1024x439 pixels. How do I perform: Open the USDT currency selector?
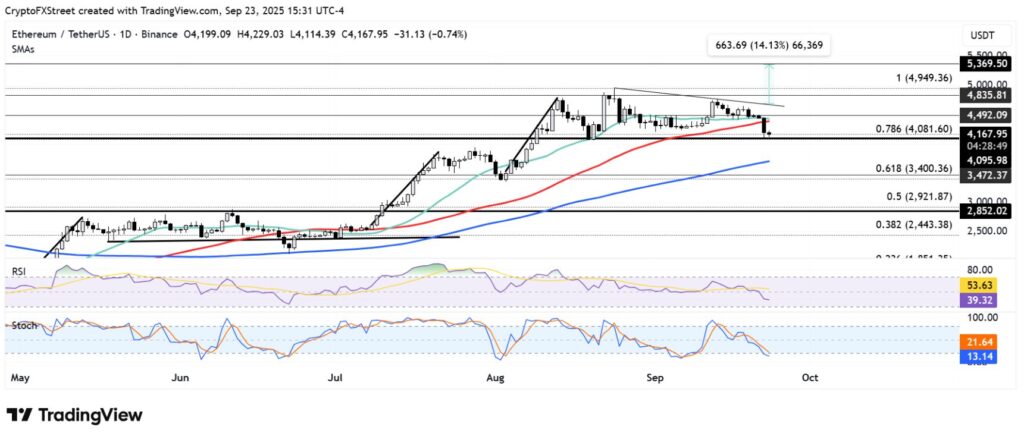pyautogui.click(x=983, y=35)
